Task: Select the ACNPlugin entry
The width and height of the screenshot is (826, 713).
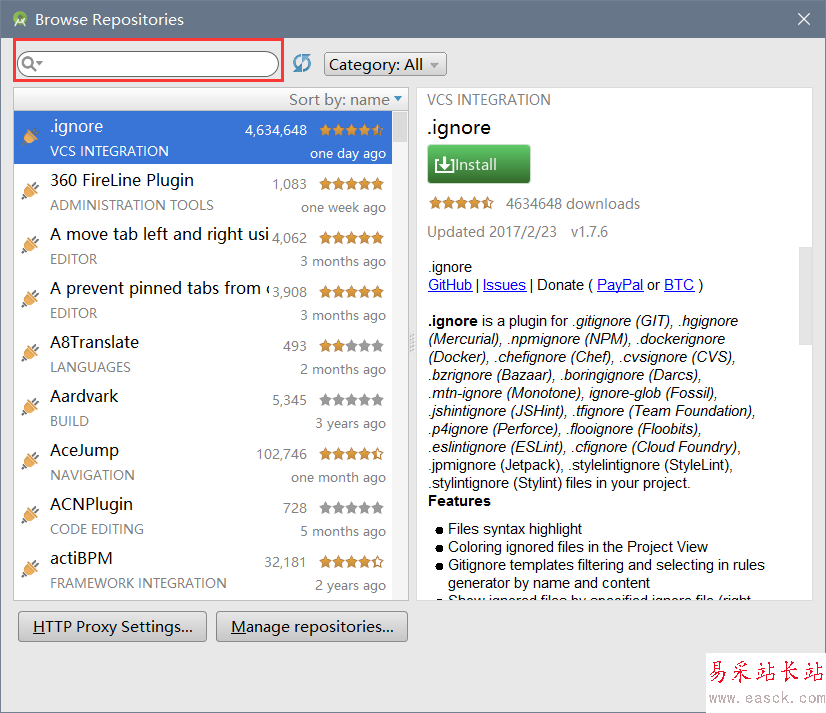Action: [x=203, y=515]
